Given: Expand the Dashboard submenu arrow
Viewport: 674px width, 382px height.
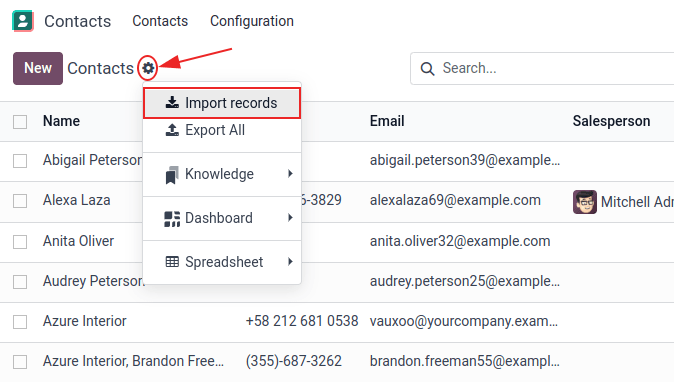Looking at the screenshot, I should click(291, 218).
